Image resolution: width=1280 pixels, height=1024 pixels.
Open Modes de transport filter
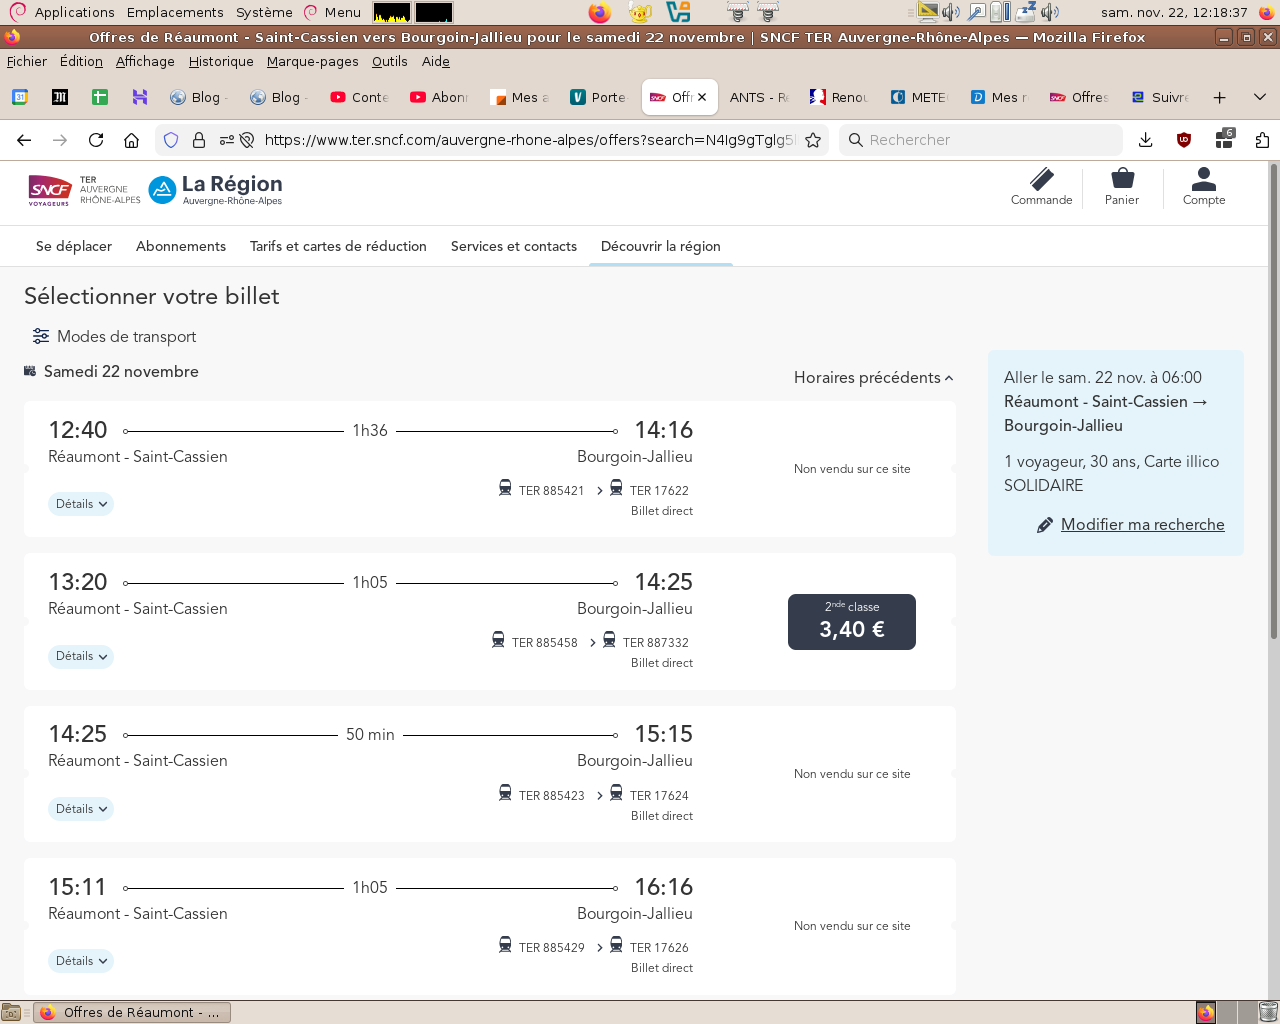pyautogui.click(x=114, y=336)
